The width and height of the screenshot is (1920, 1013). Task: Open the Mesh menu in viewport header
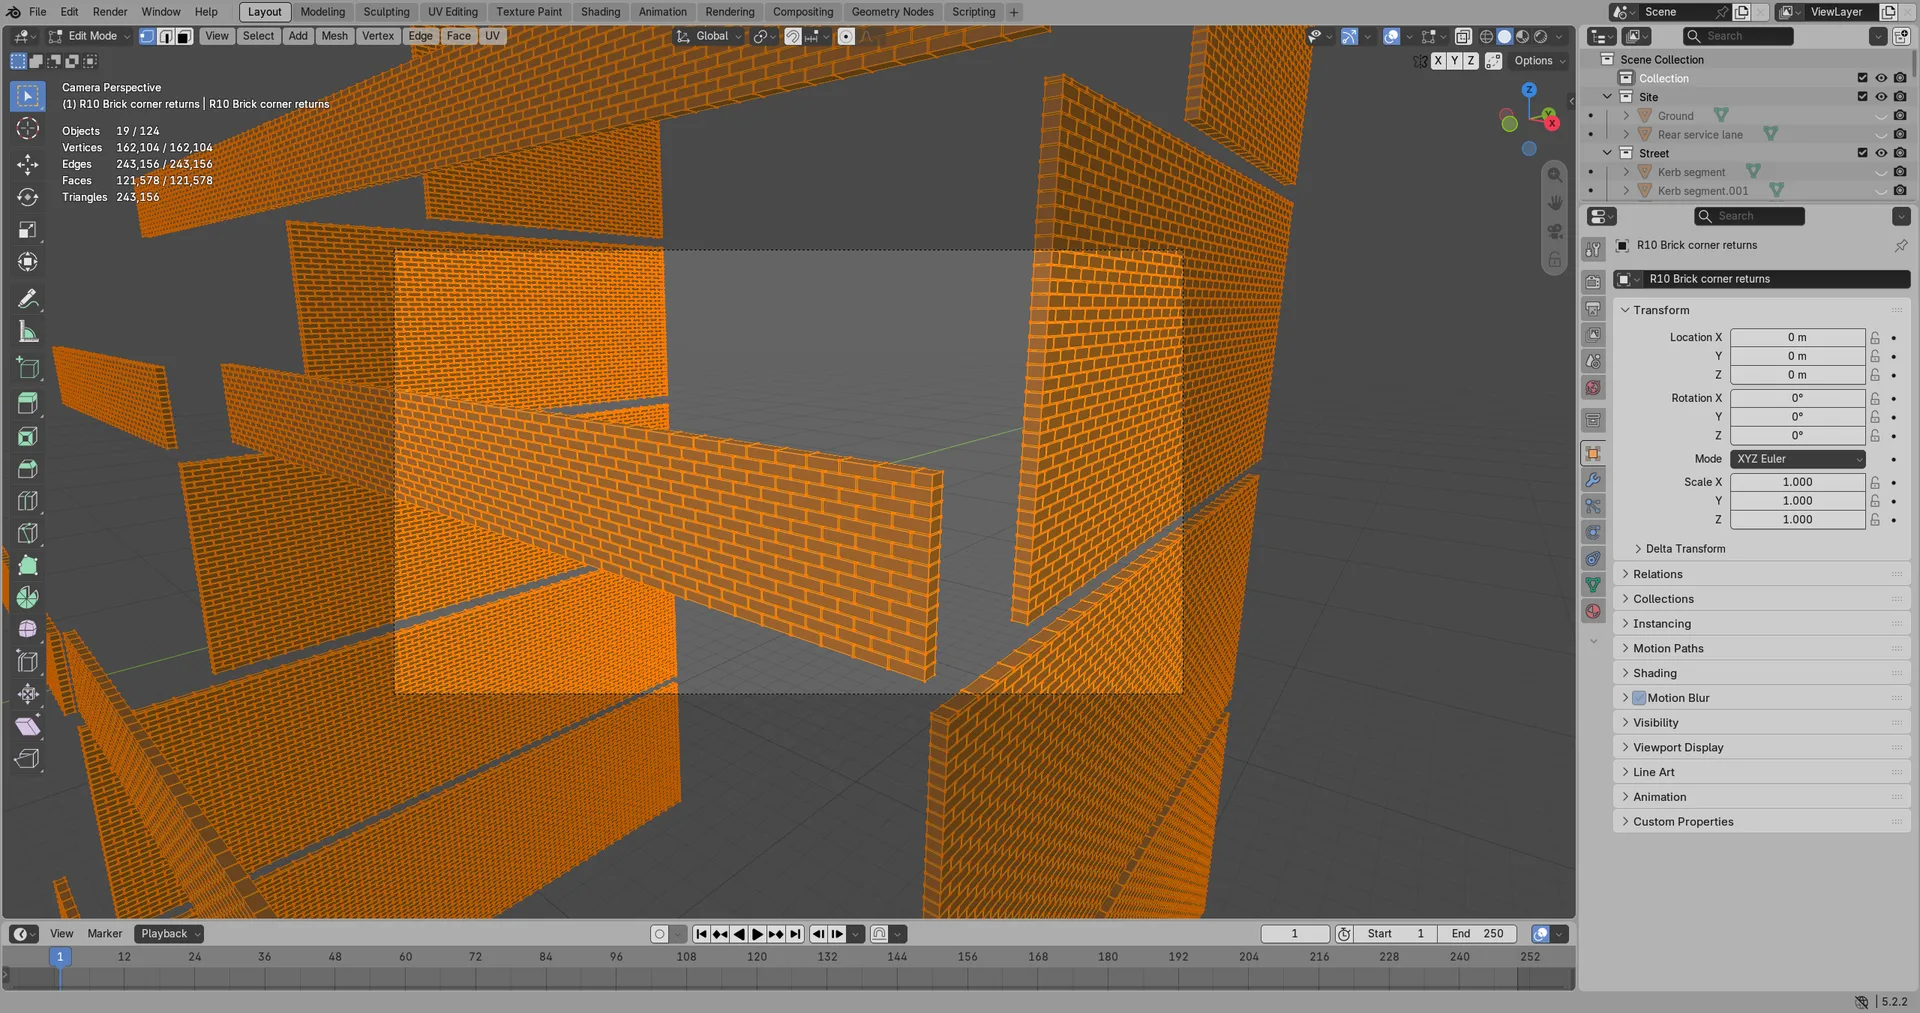(335, 36)
